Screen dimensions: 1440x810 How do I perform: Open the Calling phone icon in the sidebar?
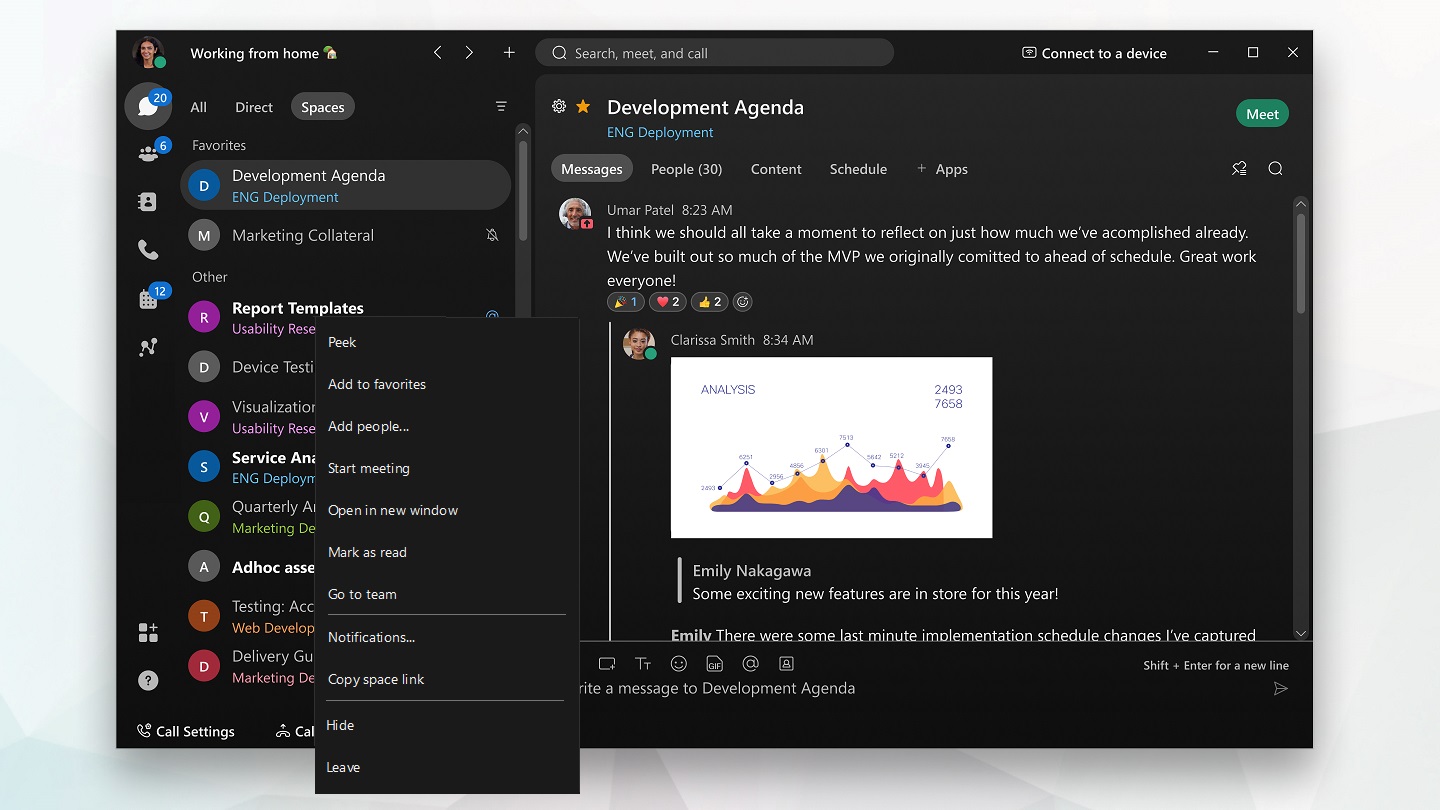click(148, 250)
